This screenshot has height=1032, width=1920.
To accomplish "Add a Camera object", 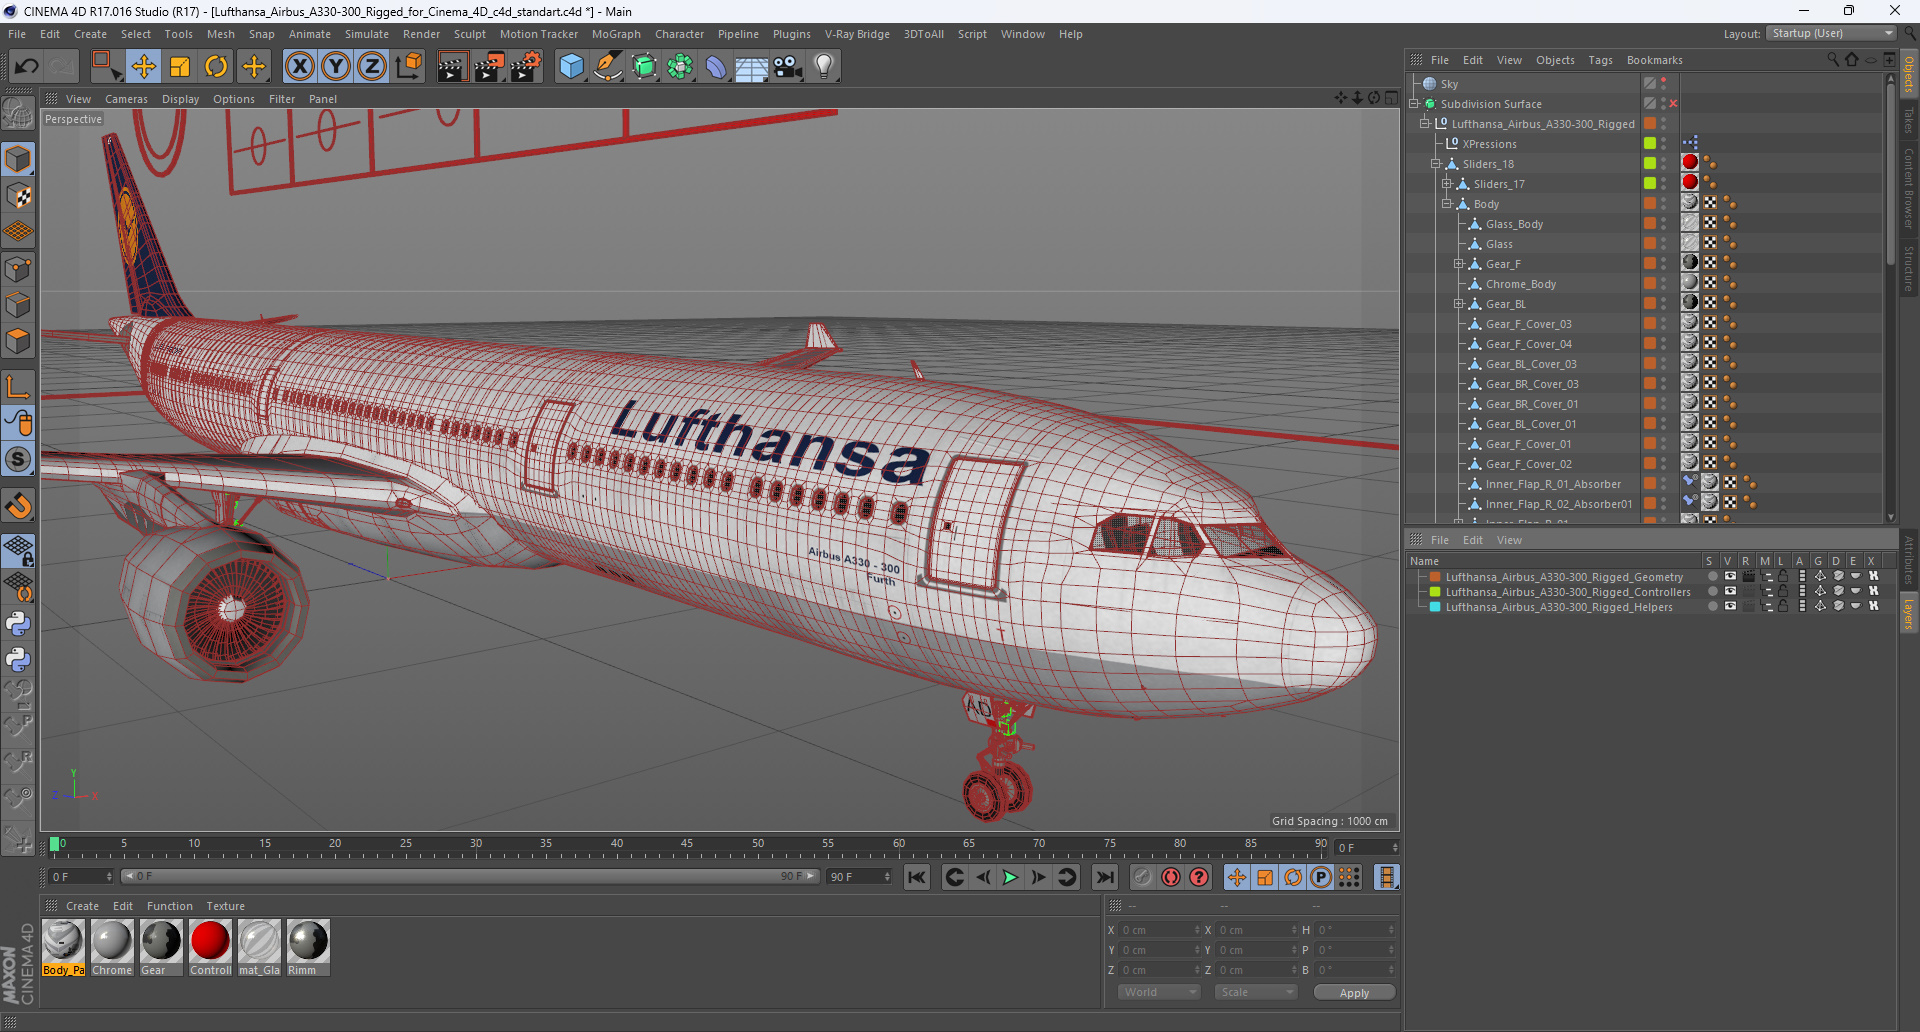I will (x=788, y=67).
